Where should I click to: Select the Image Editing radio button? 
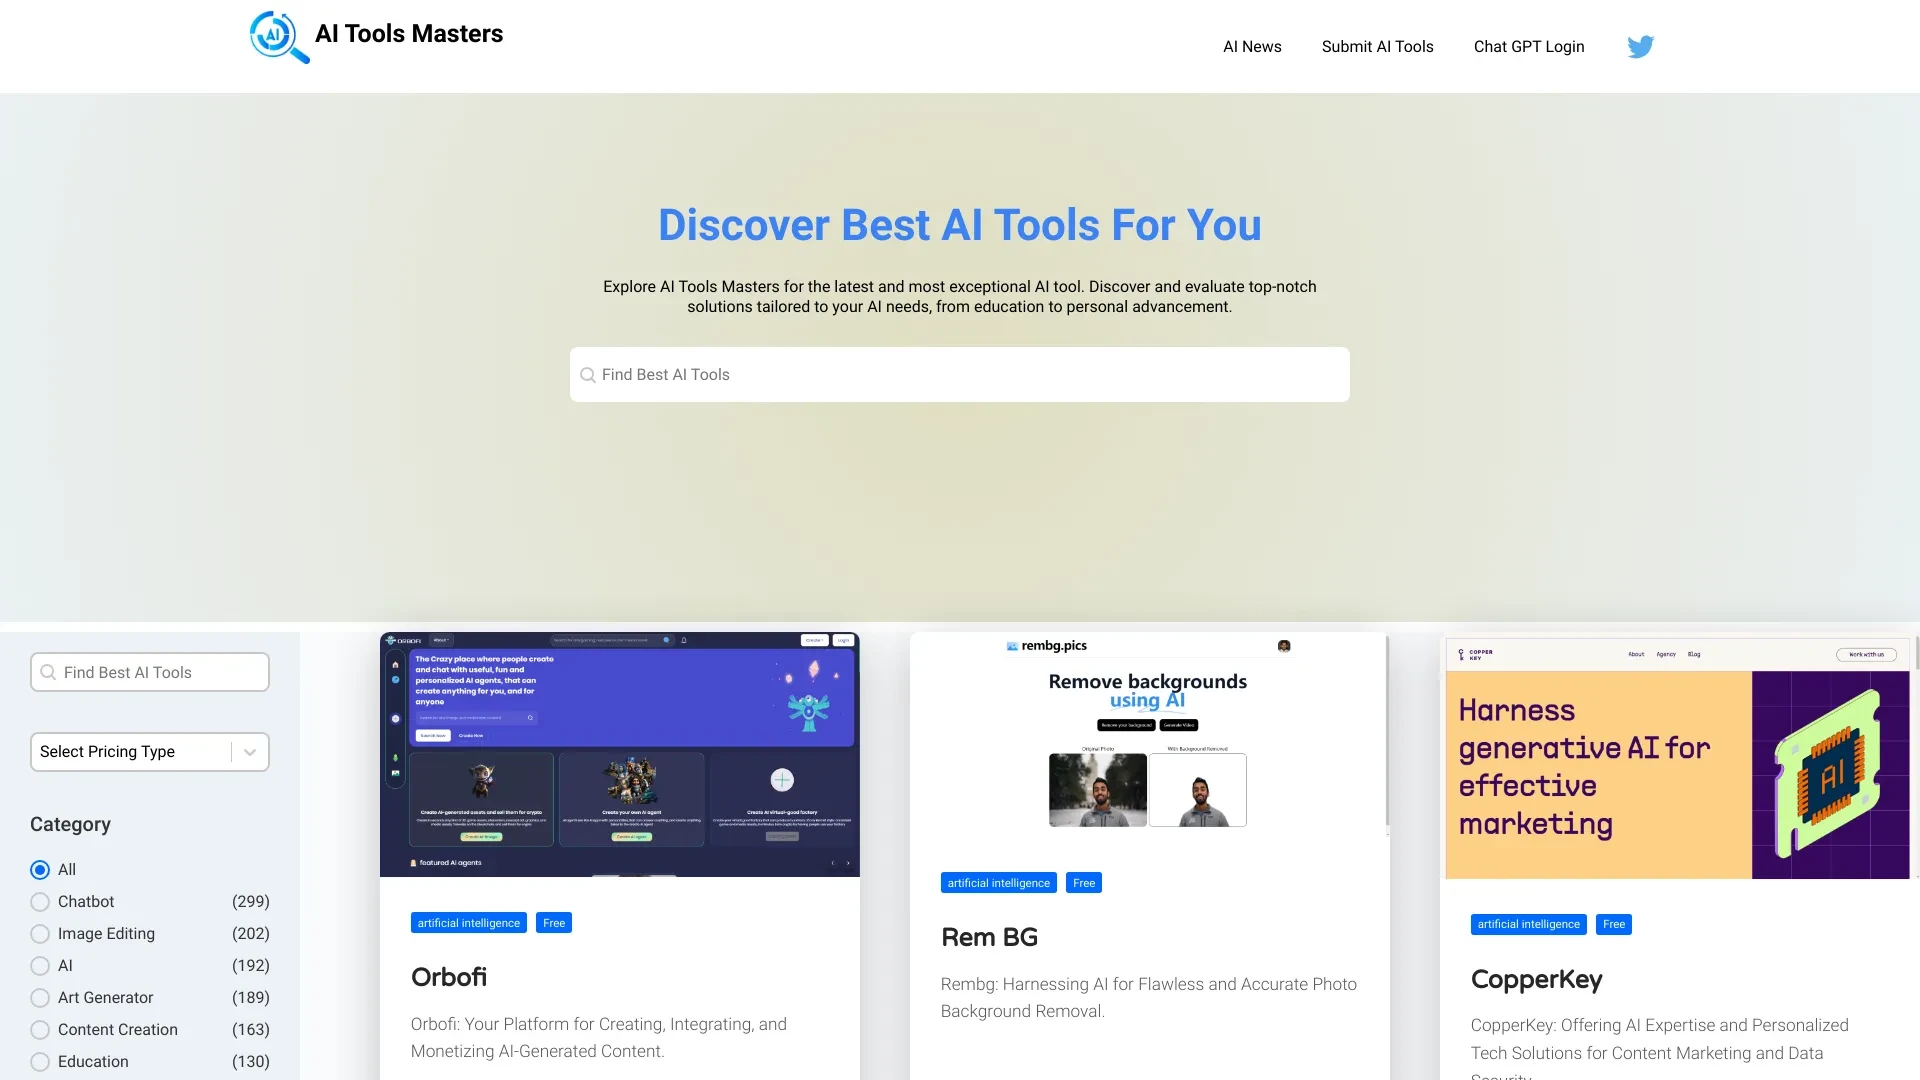(x=38, y=932)
